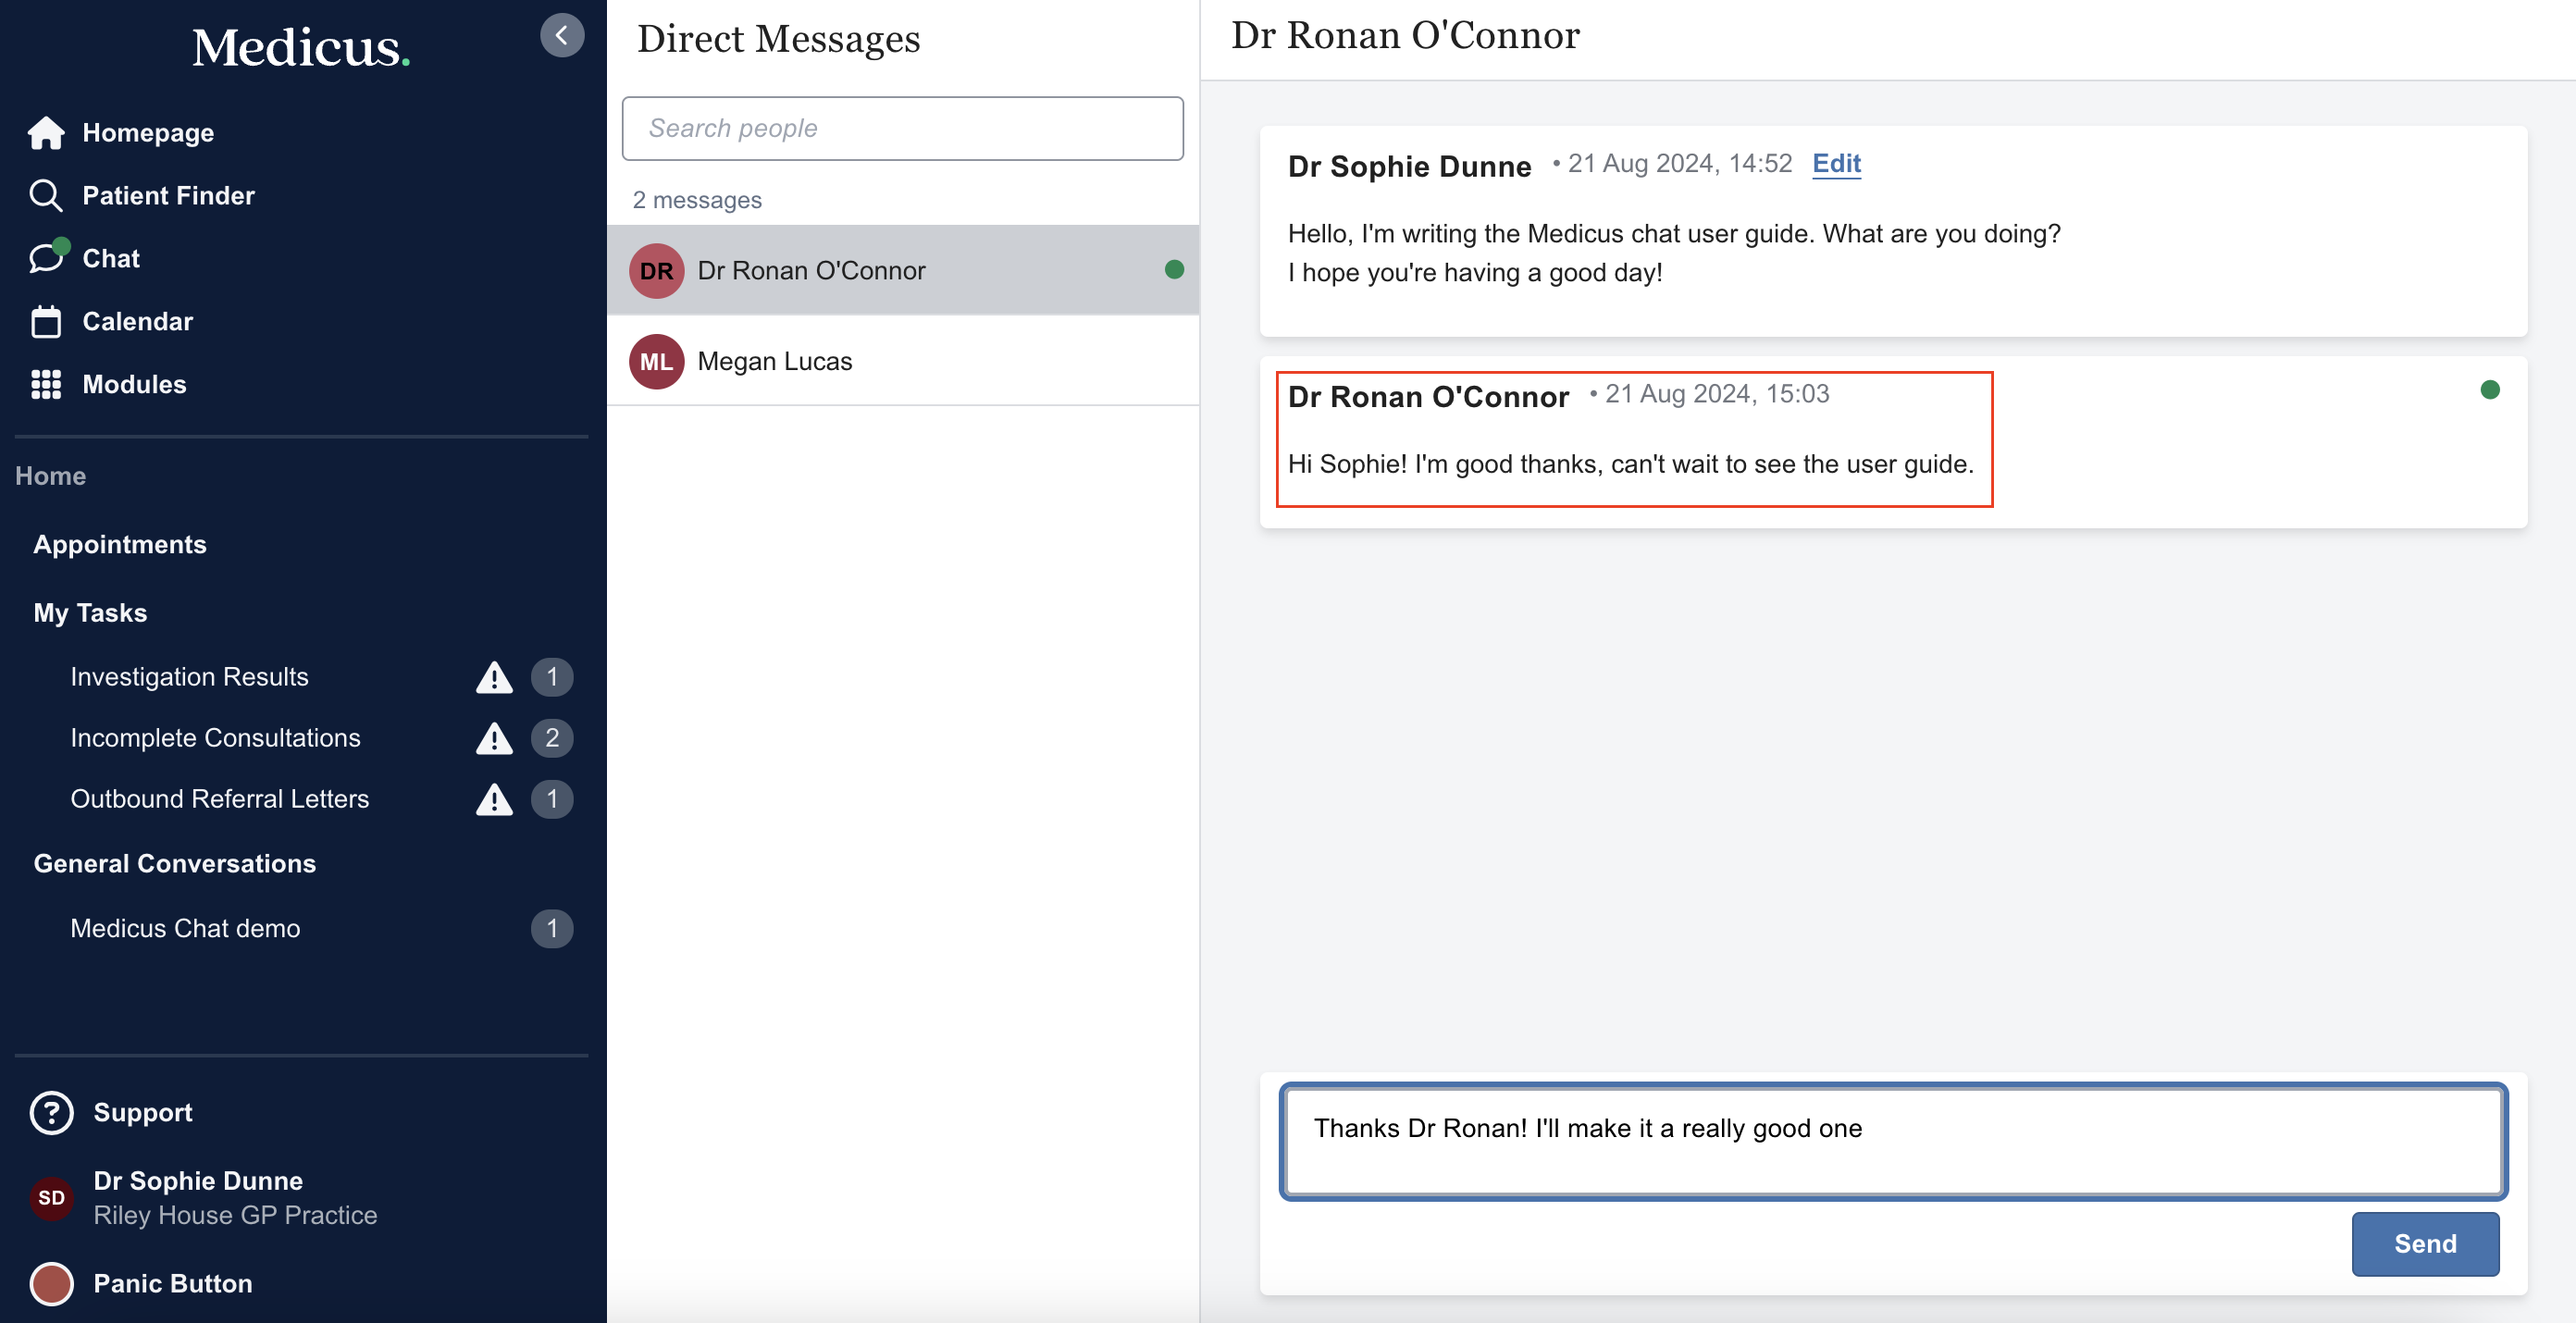Screen dimensions: 2576x1323
Task: Click the Send button
Action: click(x=2424, y=1243)
